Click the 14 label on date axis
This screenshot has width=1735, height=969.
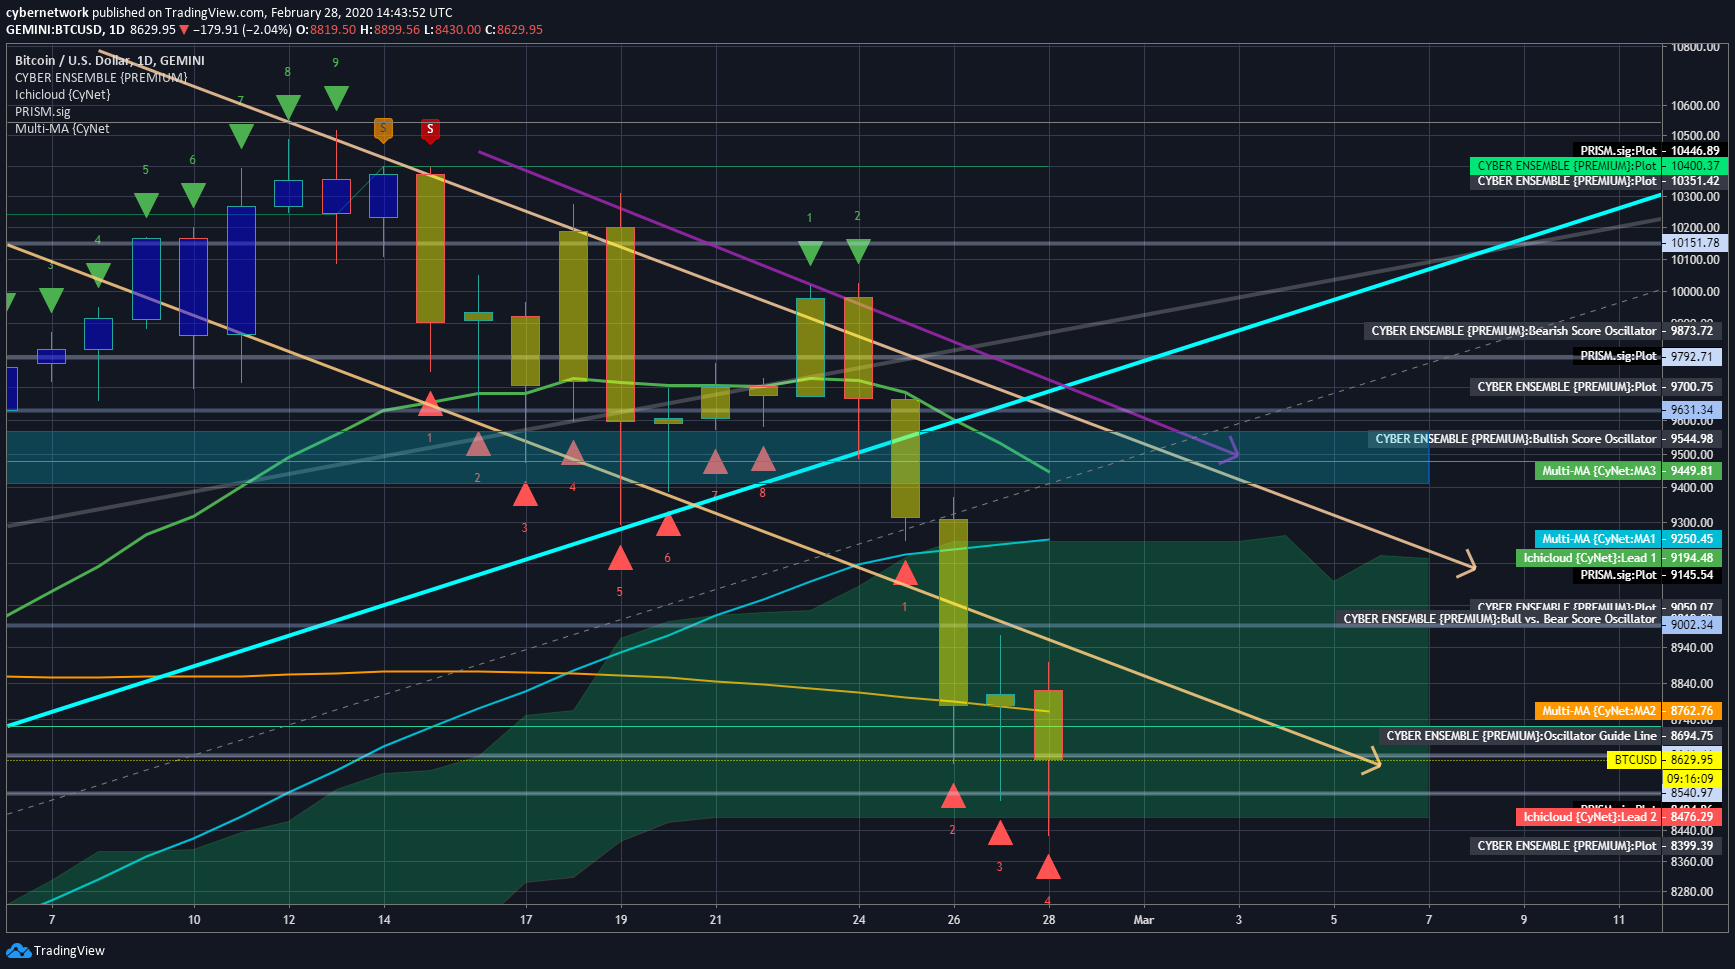[384, 920]
